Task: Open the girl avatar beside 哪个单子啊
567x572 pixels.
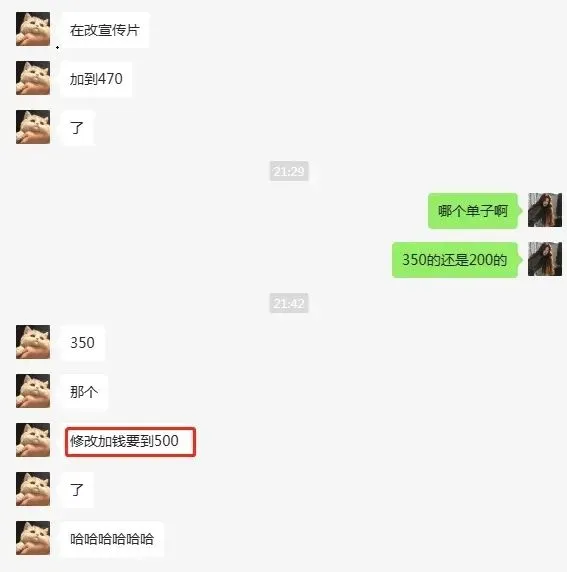Action: tap(545, 210)
